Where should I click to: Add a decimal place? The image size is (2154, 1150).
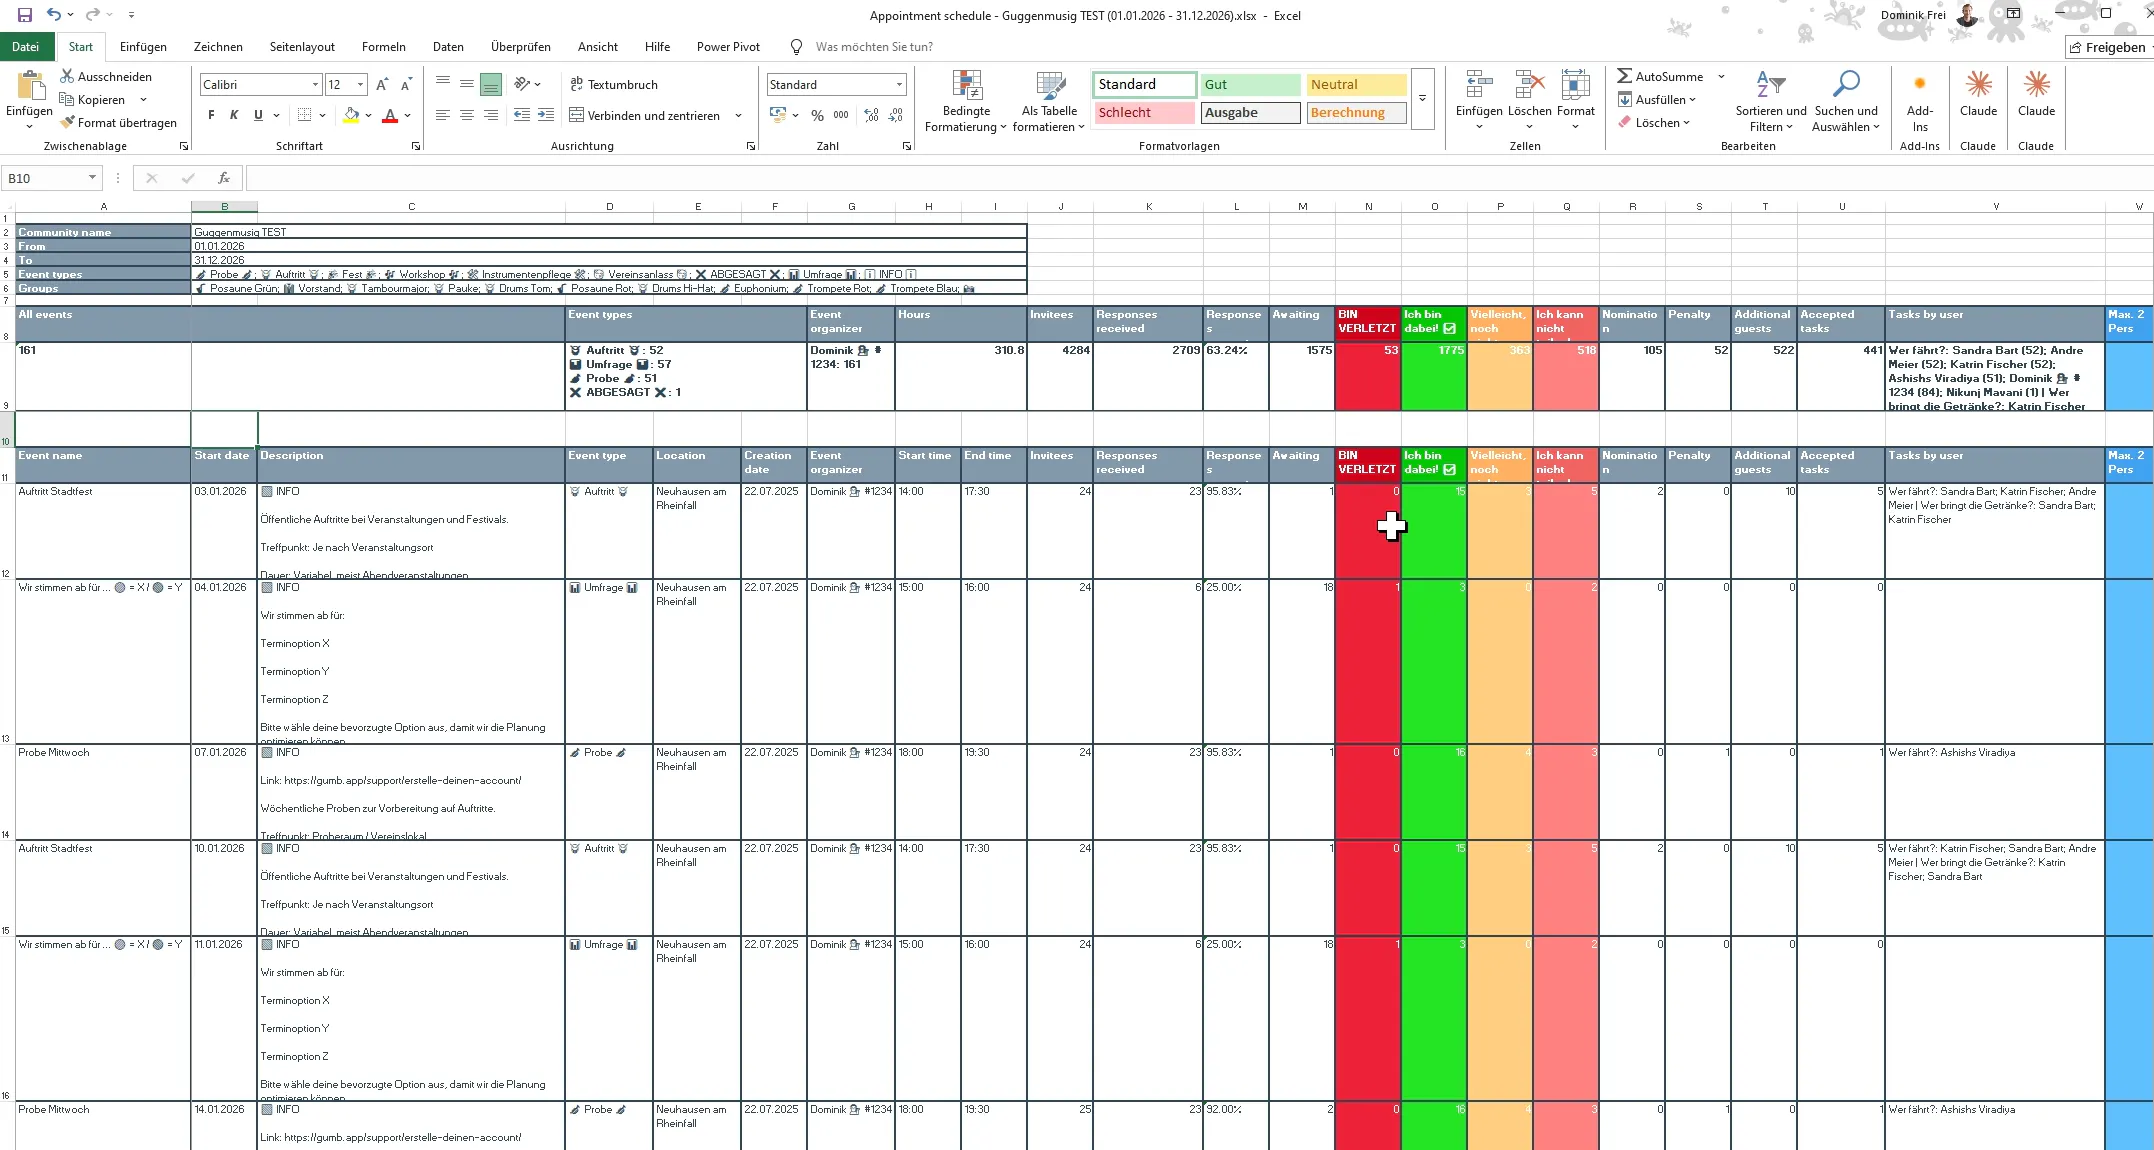[871, 115]
